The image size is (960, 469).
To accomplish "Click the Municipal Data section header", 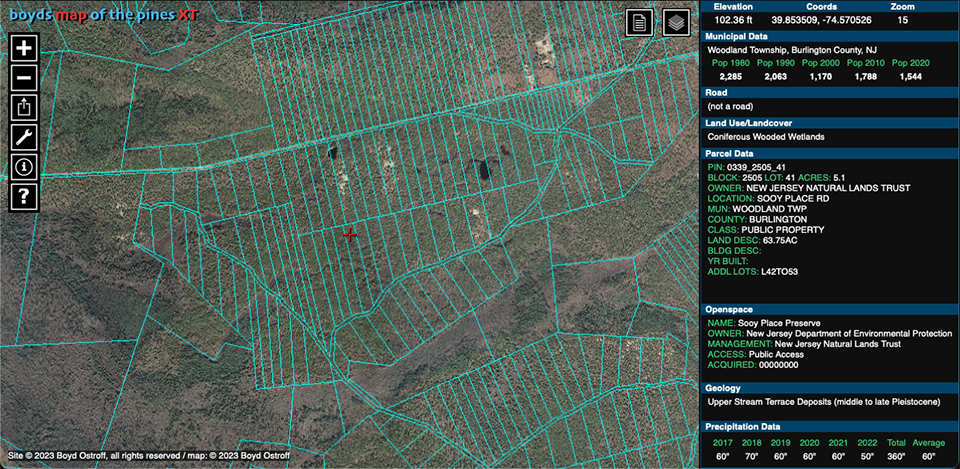I will [x=830, y=37].
